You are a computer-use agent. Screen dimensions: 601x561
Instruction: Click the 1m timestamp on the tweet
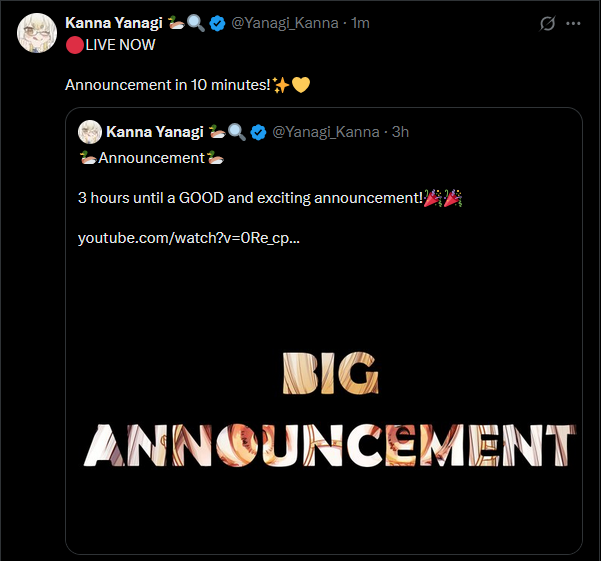point(360,23)
